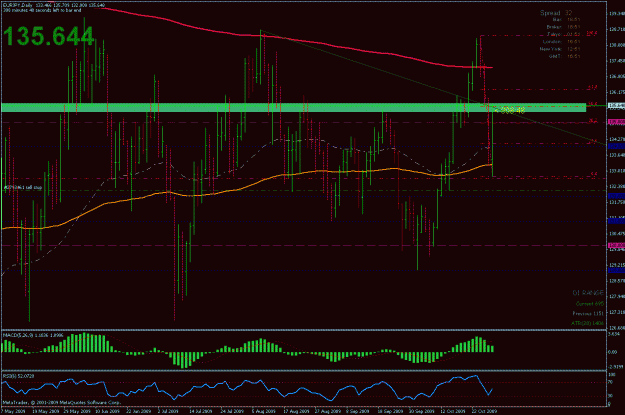Click the blue RSI line in lower subwindow
The width and height of the screenshot is (625, 415).
coord(247,387)
